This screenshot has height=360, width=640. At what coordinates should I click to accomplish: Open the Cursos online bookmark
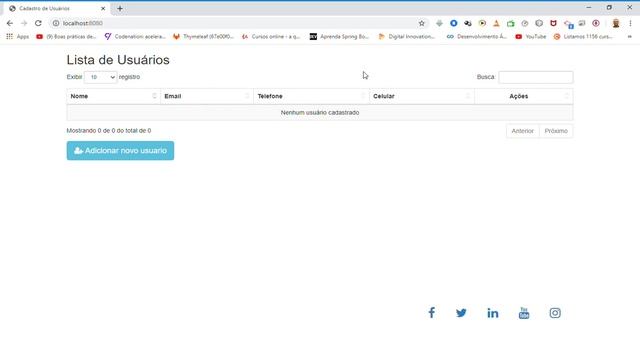[x=271, y=36]
